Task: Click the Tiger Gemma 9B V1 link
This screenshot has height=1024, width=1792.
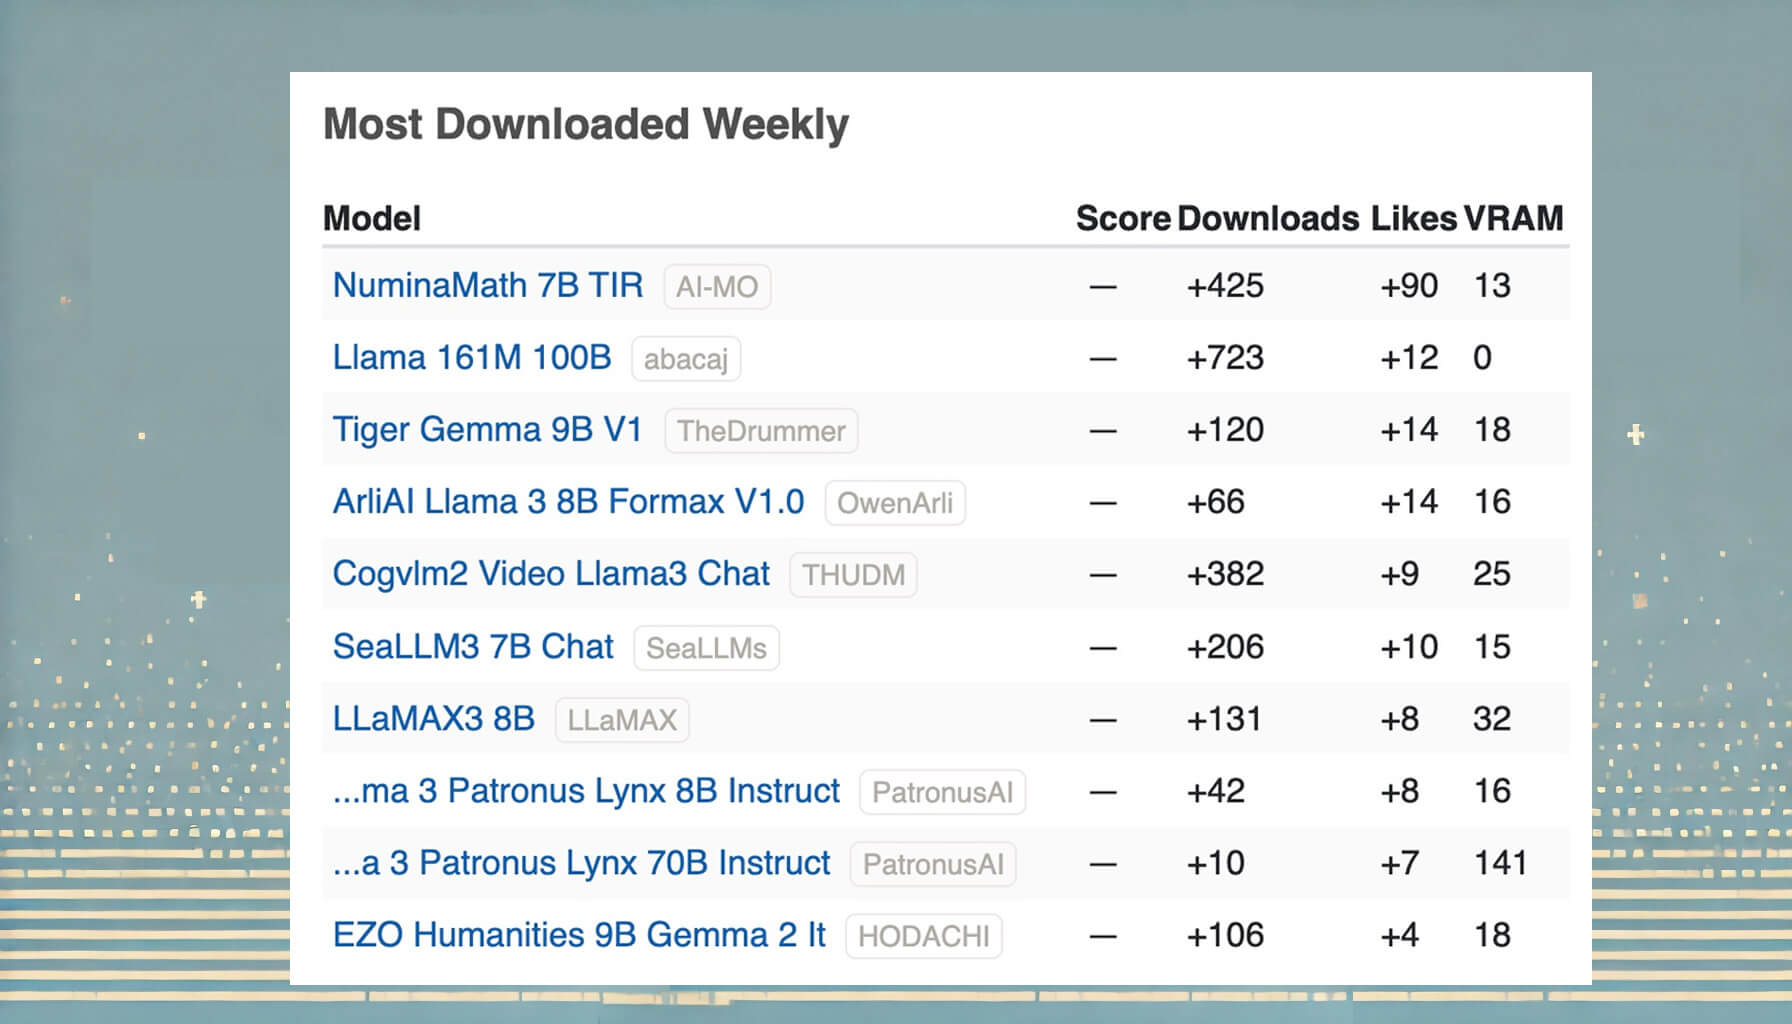Action: coord(487,430)
